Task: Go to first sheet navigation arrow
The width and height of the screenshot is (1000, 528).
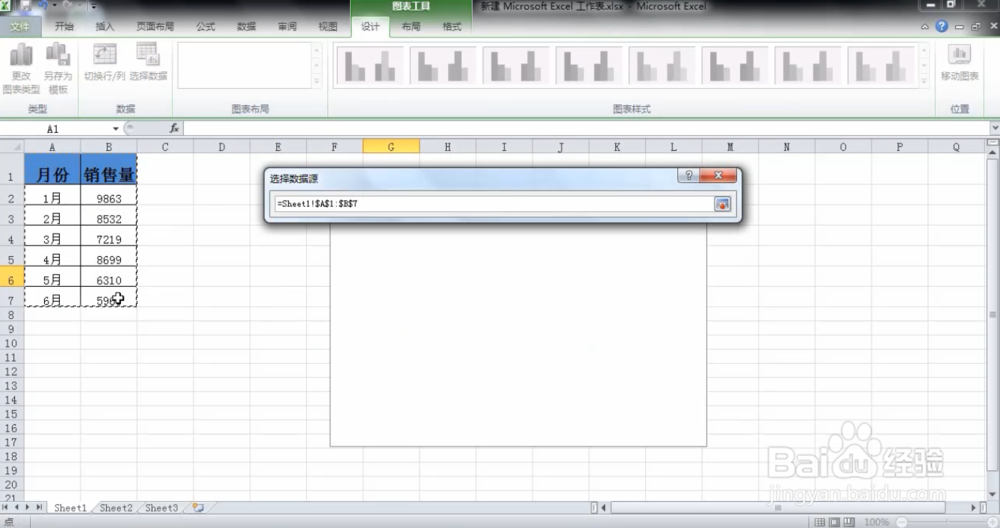Action: 6,508
